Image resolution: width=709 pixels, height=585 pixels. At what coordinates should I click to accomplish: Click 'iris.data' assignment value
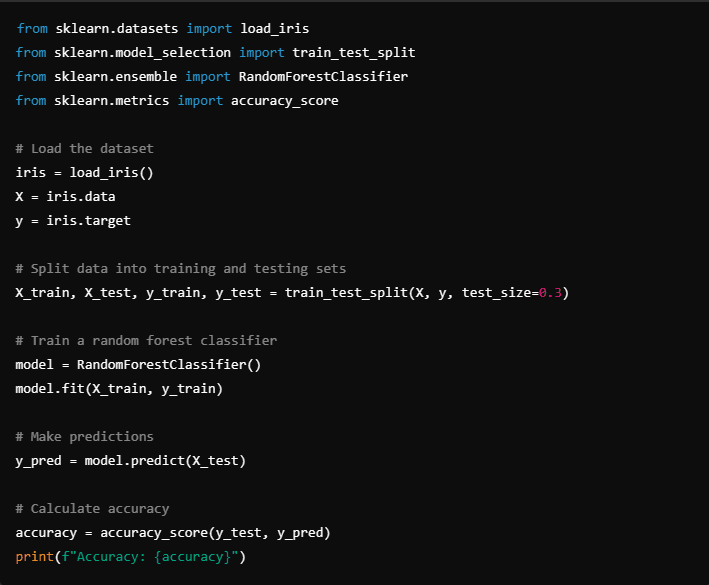[80, 197]
